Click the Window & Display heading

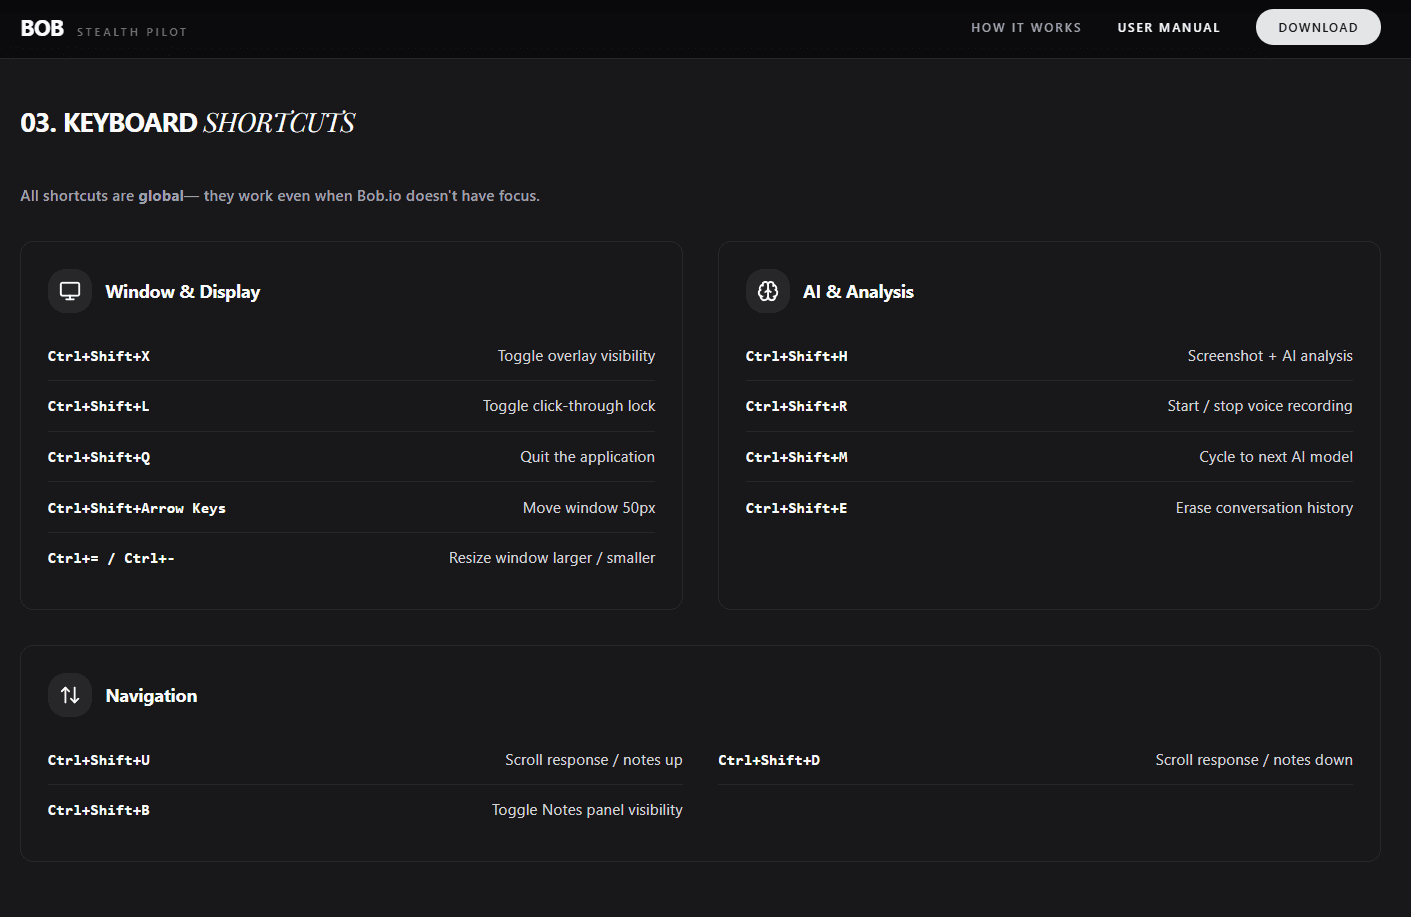(x=183, y=292)
